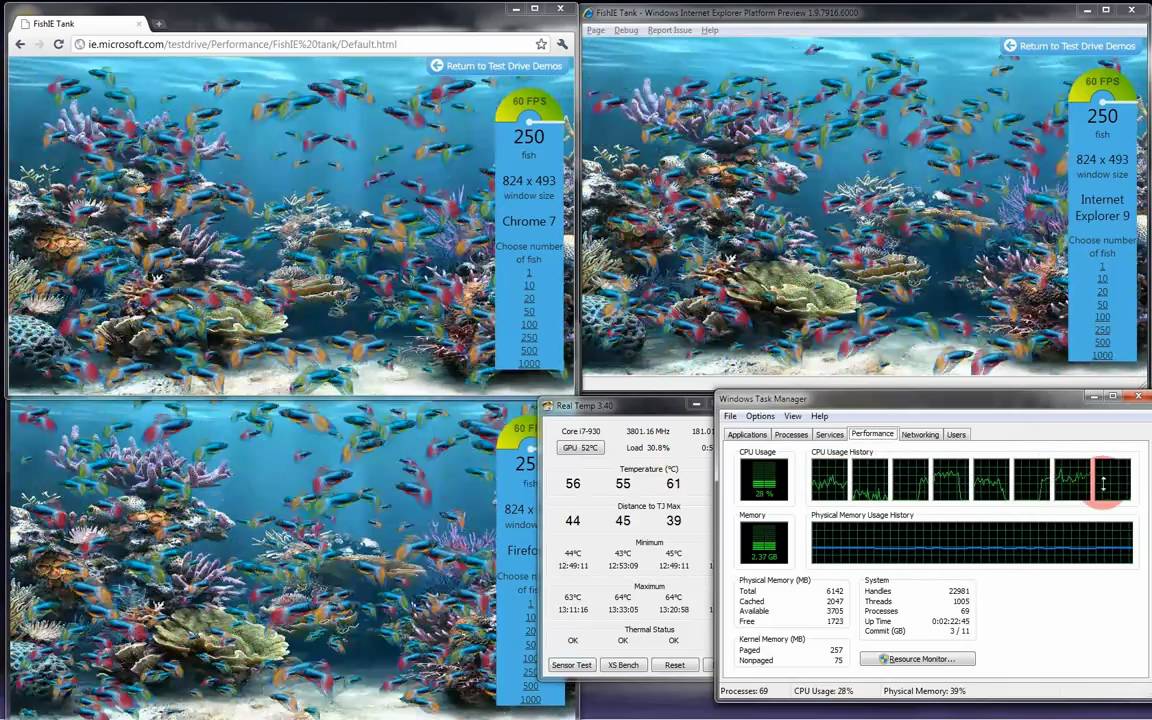Click the Chrome address bar URL
This screenshot has height=720, width=1152.
pos(242,44)
